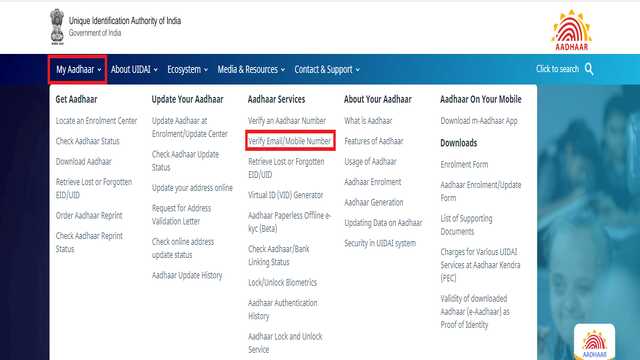Open Aadhaar Update History link

187,276
